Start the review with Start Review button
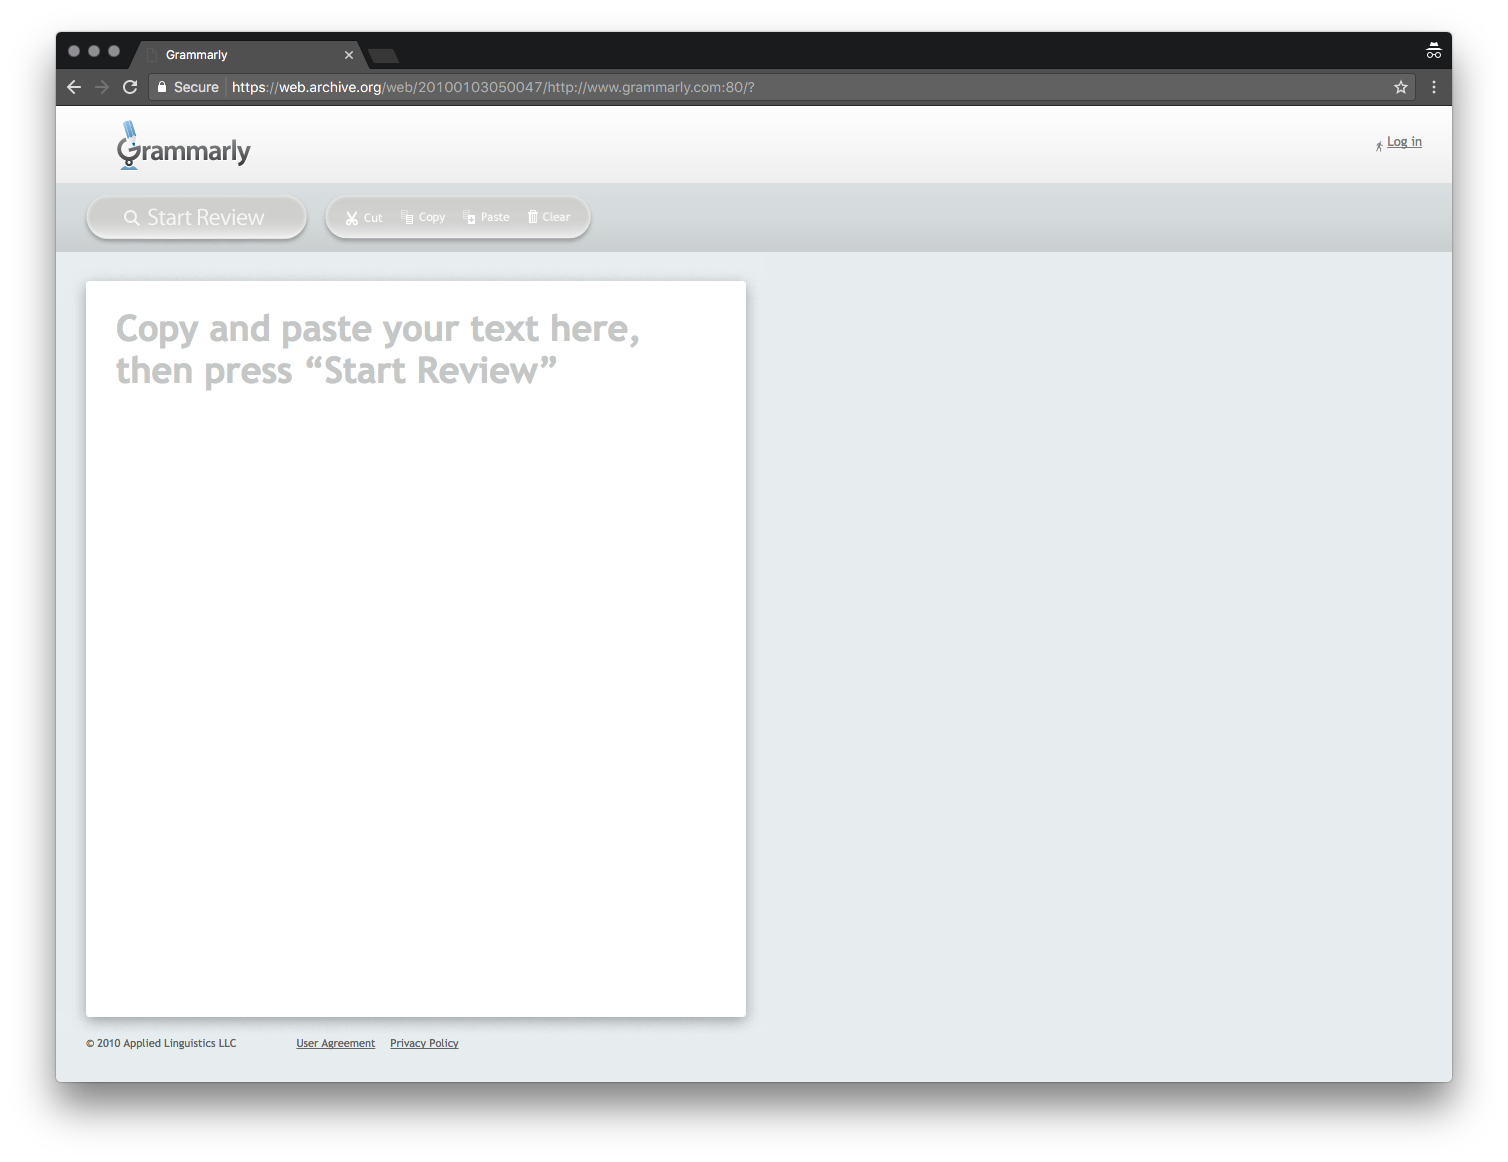Viewport: 1508px width, 1162px height. [196, 217]
